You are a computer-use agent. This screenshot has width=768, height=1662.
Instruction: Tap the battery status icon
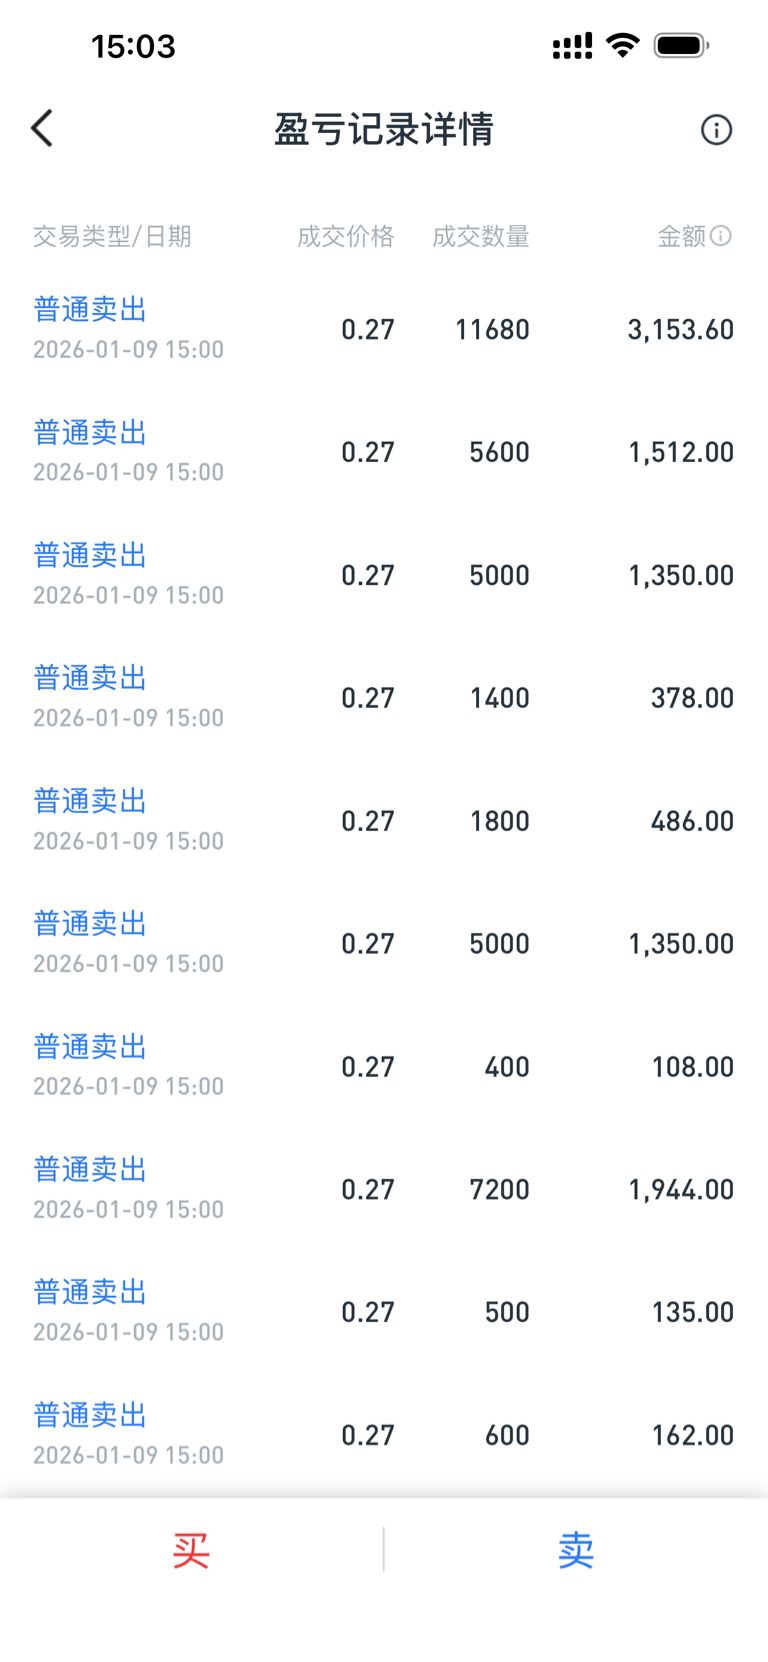[681, 45]
